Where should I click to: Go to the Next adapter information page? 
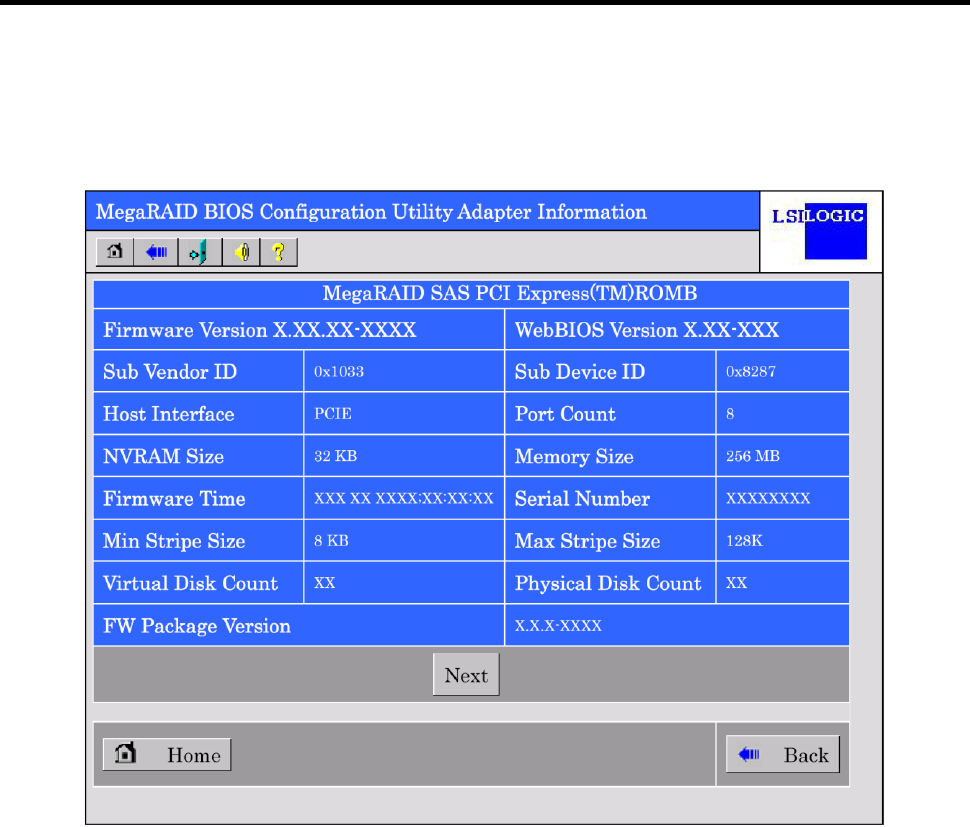(466, 675)
